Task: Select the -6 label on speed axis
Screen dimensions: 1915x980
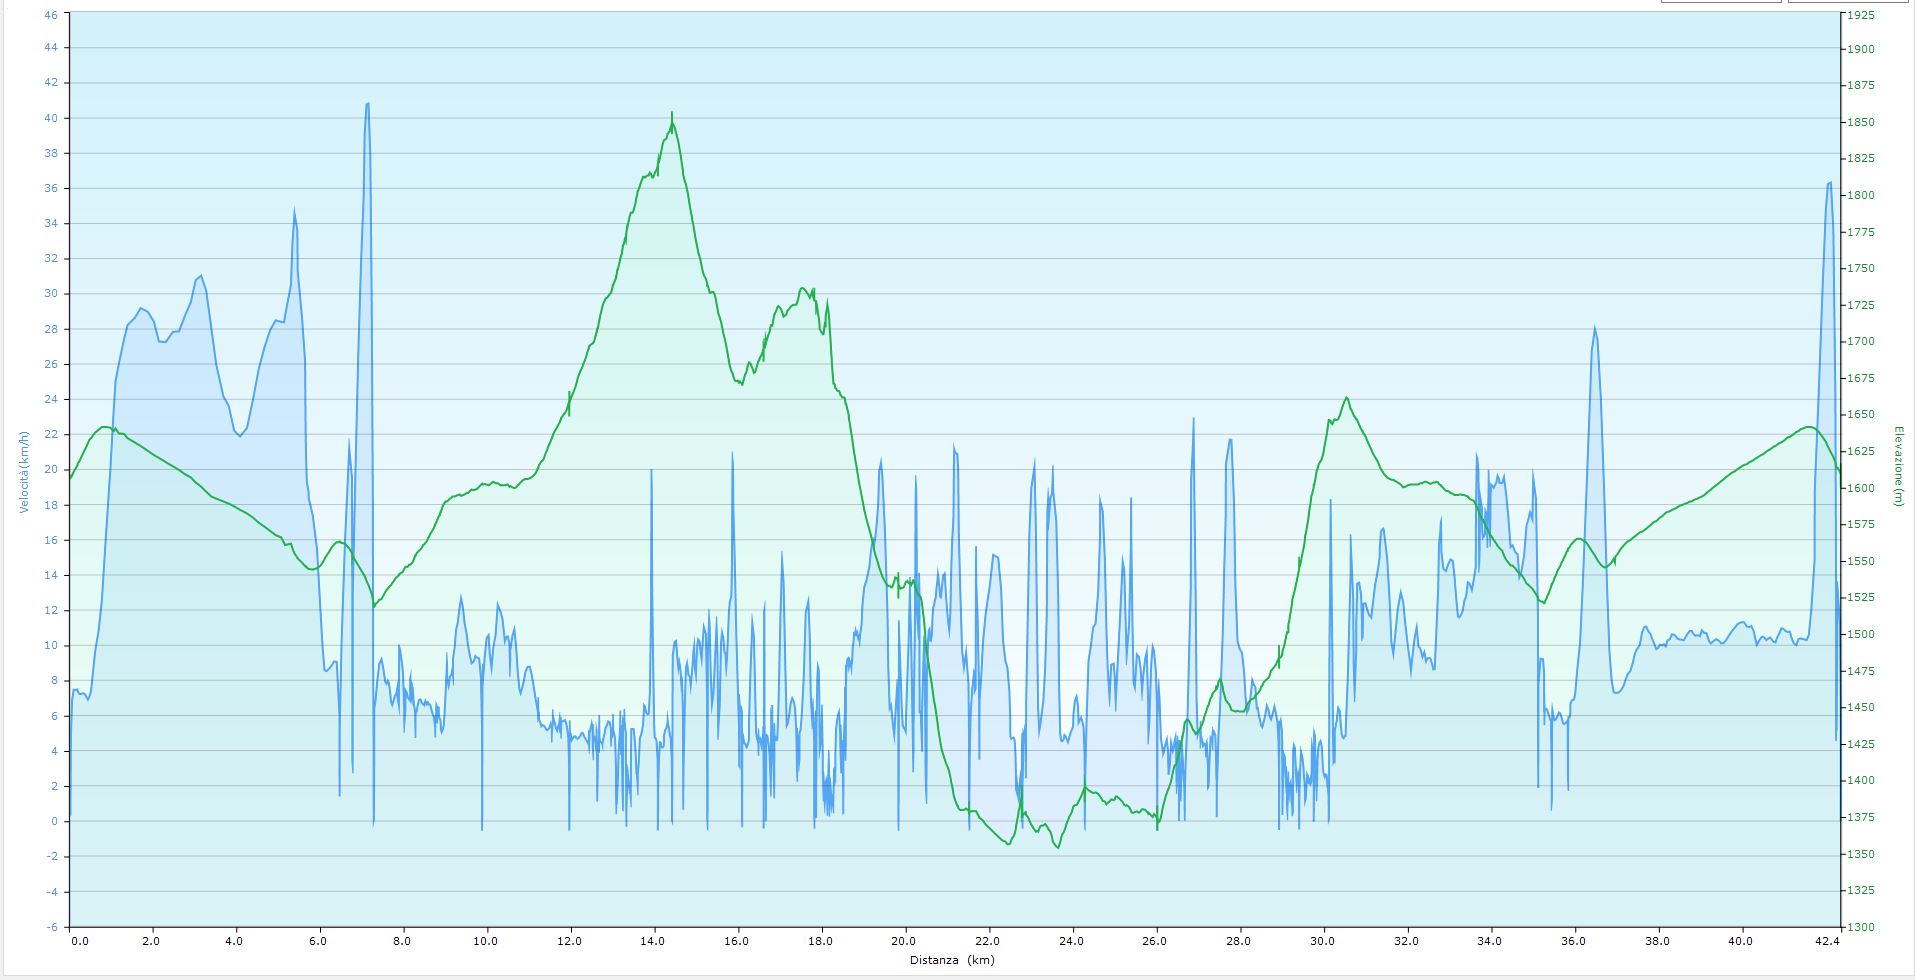Action: pyautogui.click(x=51, y=927)
